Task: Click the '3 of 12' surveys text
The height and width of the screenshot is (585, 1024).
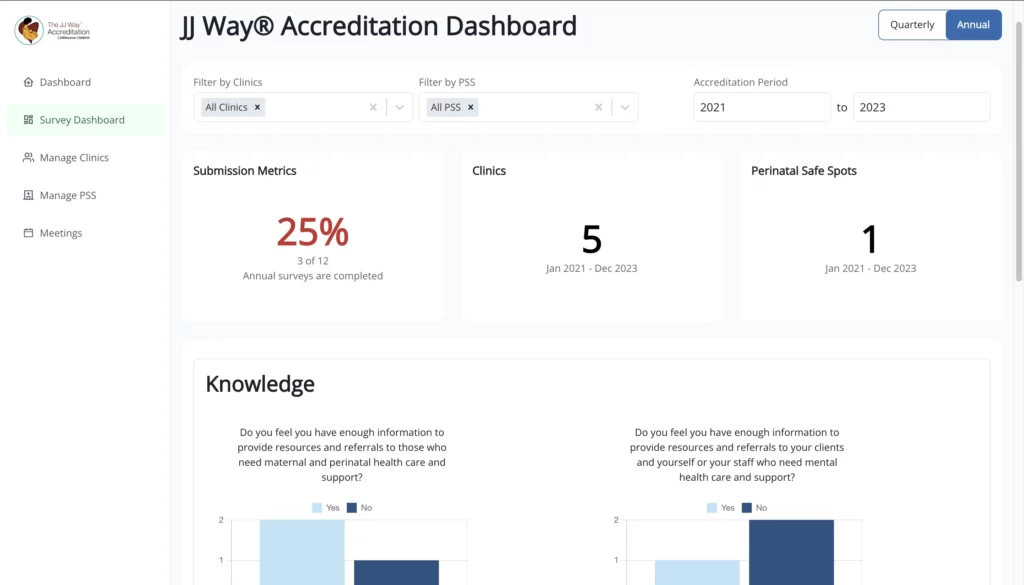Action: pos(313,261)
